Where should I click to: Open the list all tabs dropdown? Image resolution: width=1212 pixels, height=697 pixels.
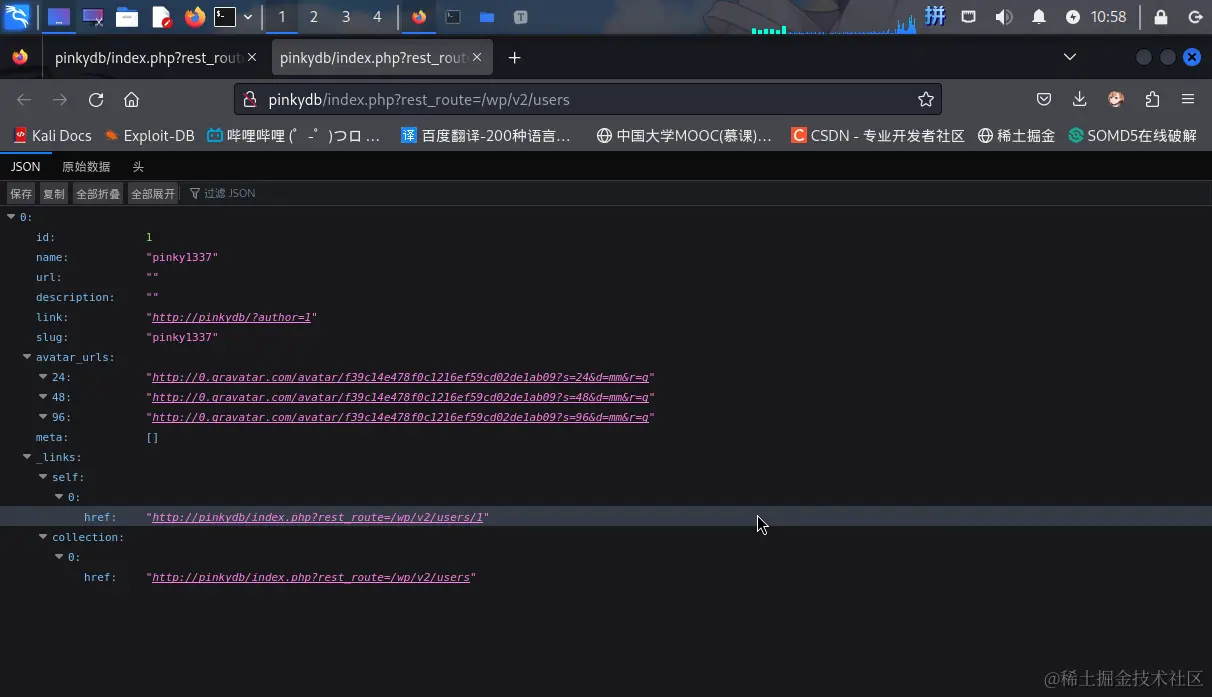(1069, 58)
